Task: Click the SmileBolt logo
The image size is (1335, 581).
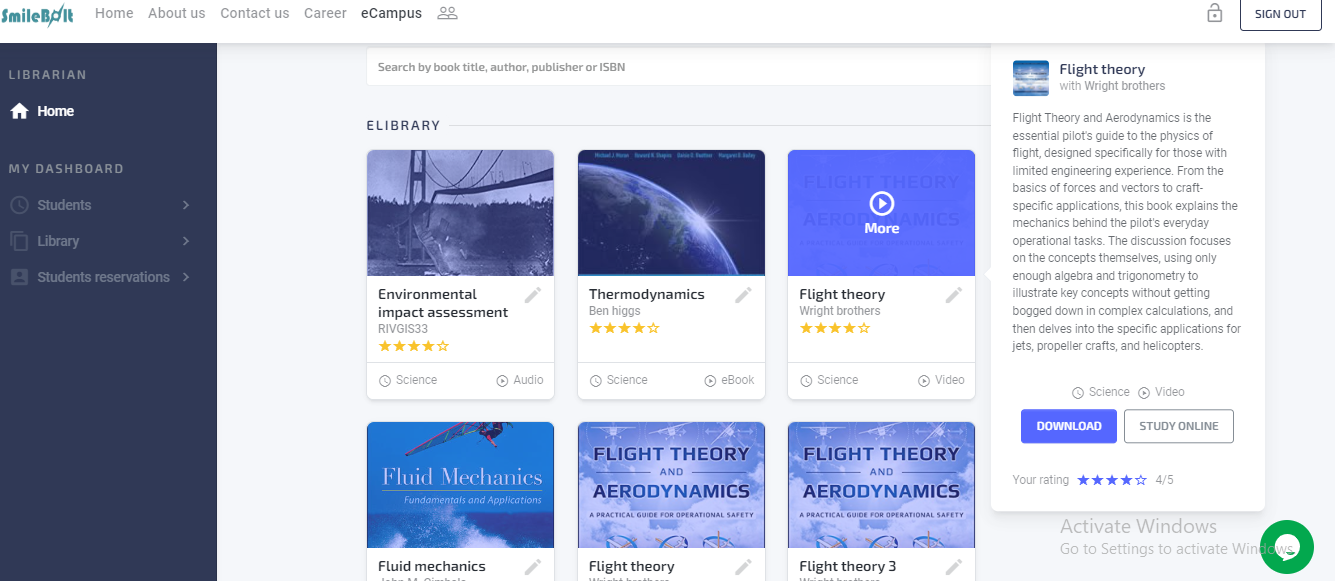Action: click(38, 15)
